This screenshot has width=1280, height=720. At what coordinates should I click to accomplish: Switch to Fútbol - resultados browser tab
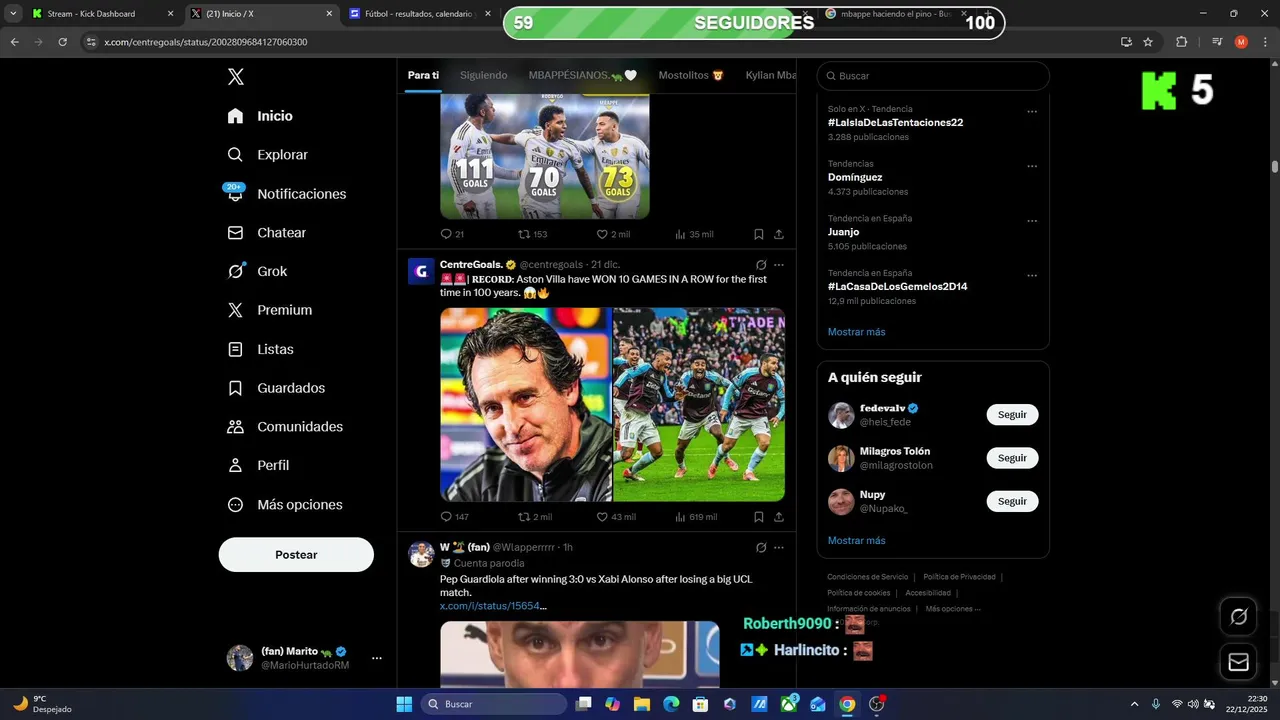420,14
